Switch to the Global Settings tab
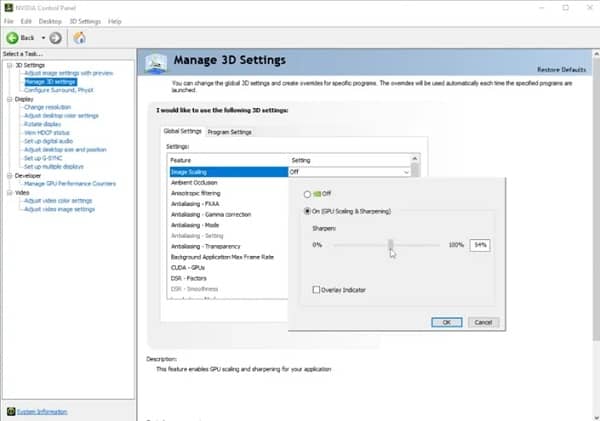The width and height of the screenshot is (600, 421). pyautogui.click(x=183, y=131)
